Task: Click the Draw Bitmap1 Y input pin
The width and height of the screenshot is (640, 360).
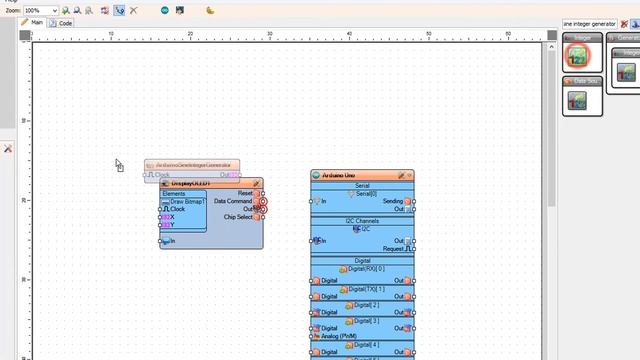Action: point(160,225)
